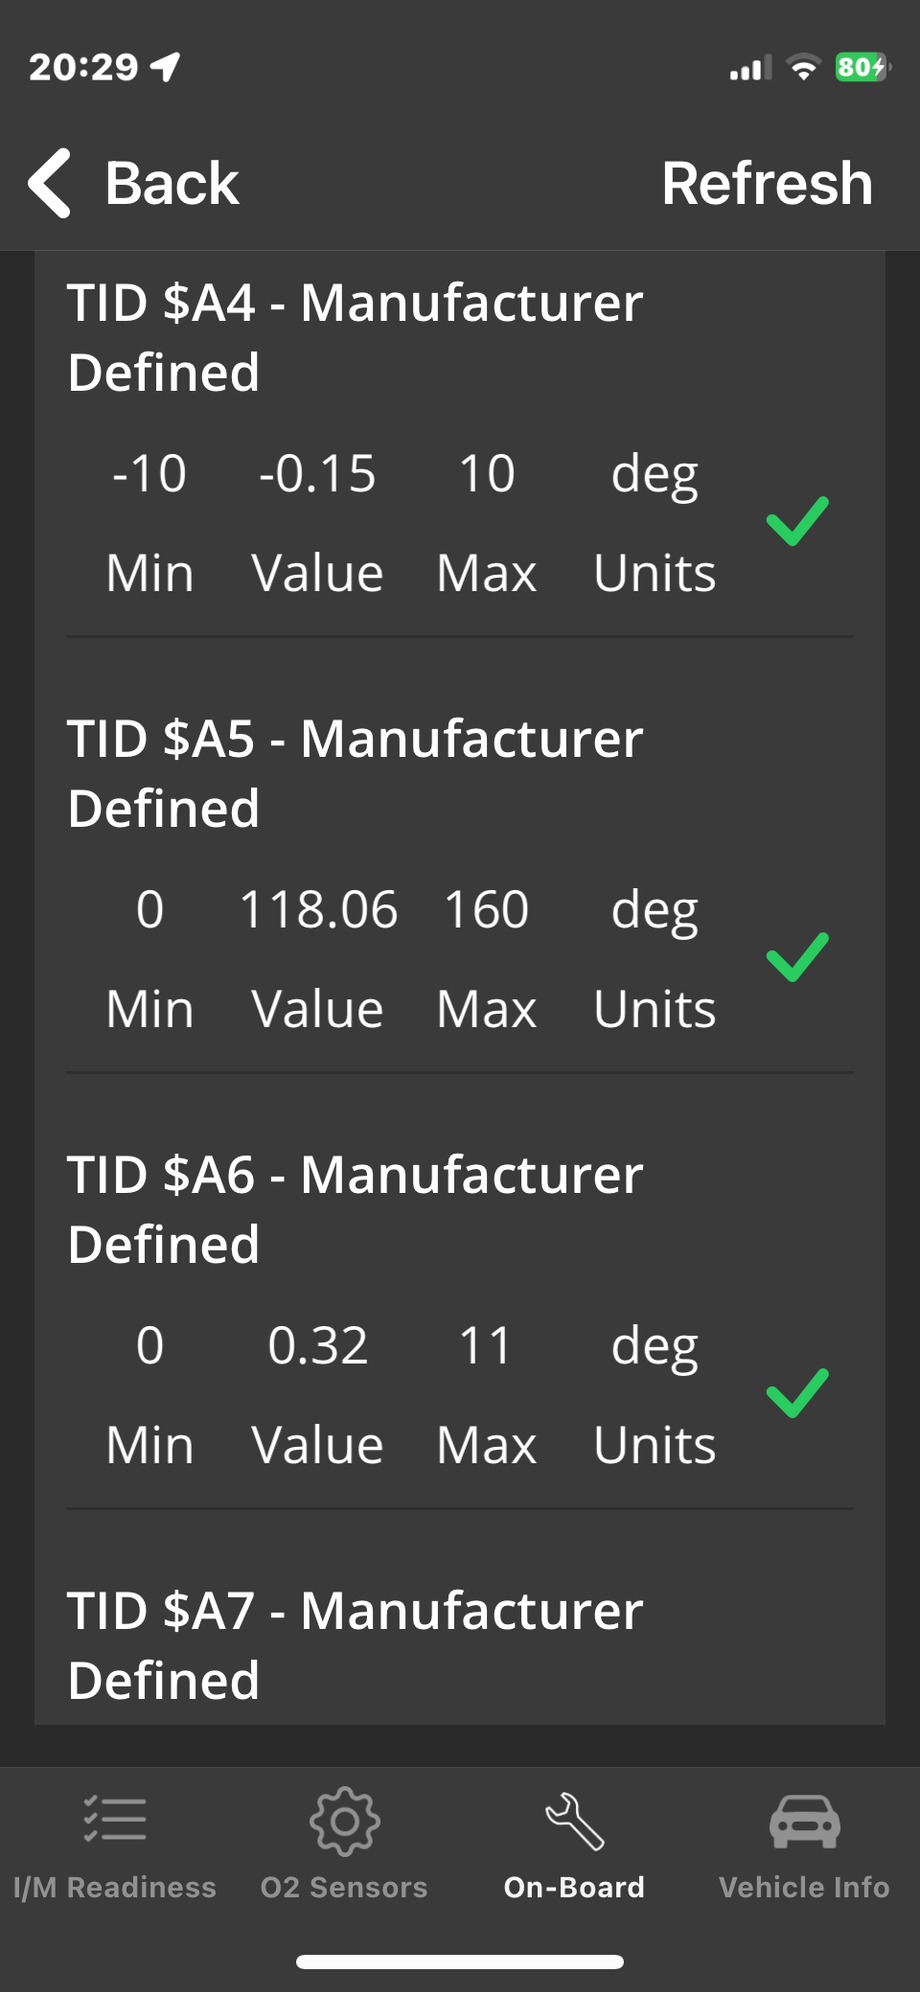
Task: Tap the 118.06 value in TID $A5
Action: (x=318, y=910)
